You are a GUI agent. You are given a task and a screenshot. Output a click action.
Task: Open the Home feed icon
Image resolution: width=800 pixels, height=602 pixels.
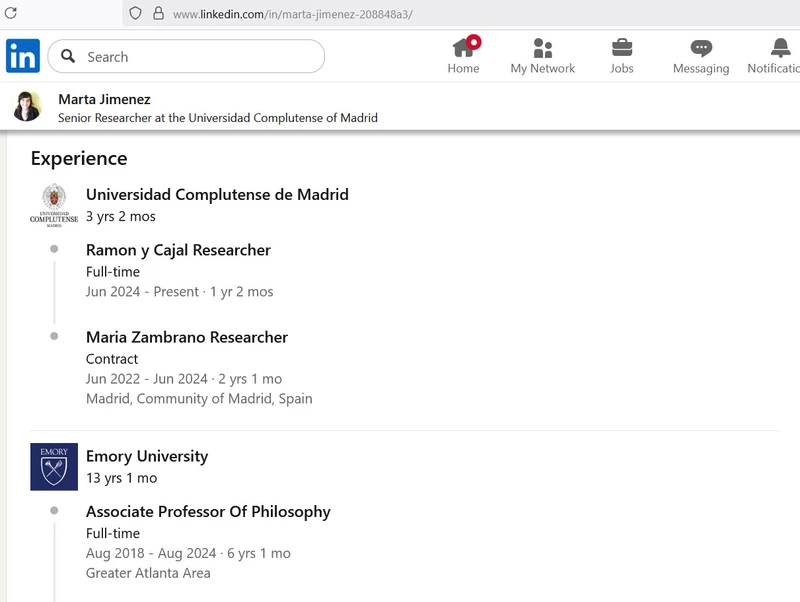pyautogui.click(x=463, y=48)
